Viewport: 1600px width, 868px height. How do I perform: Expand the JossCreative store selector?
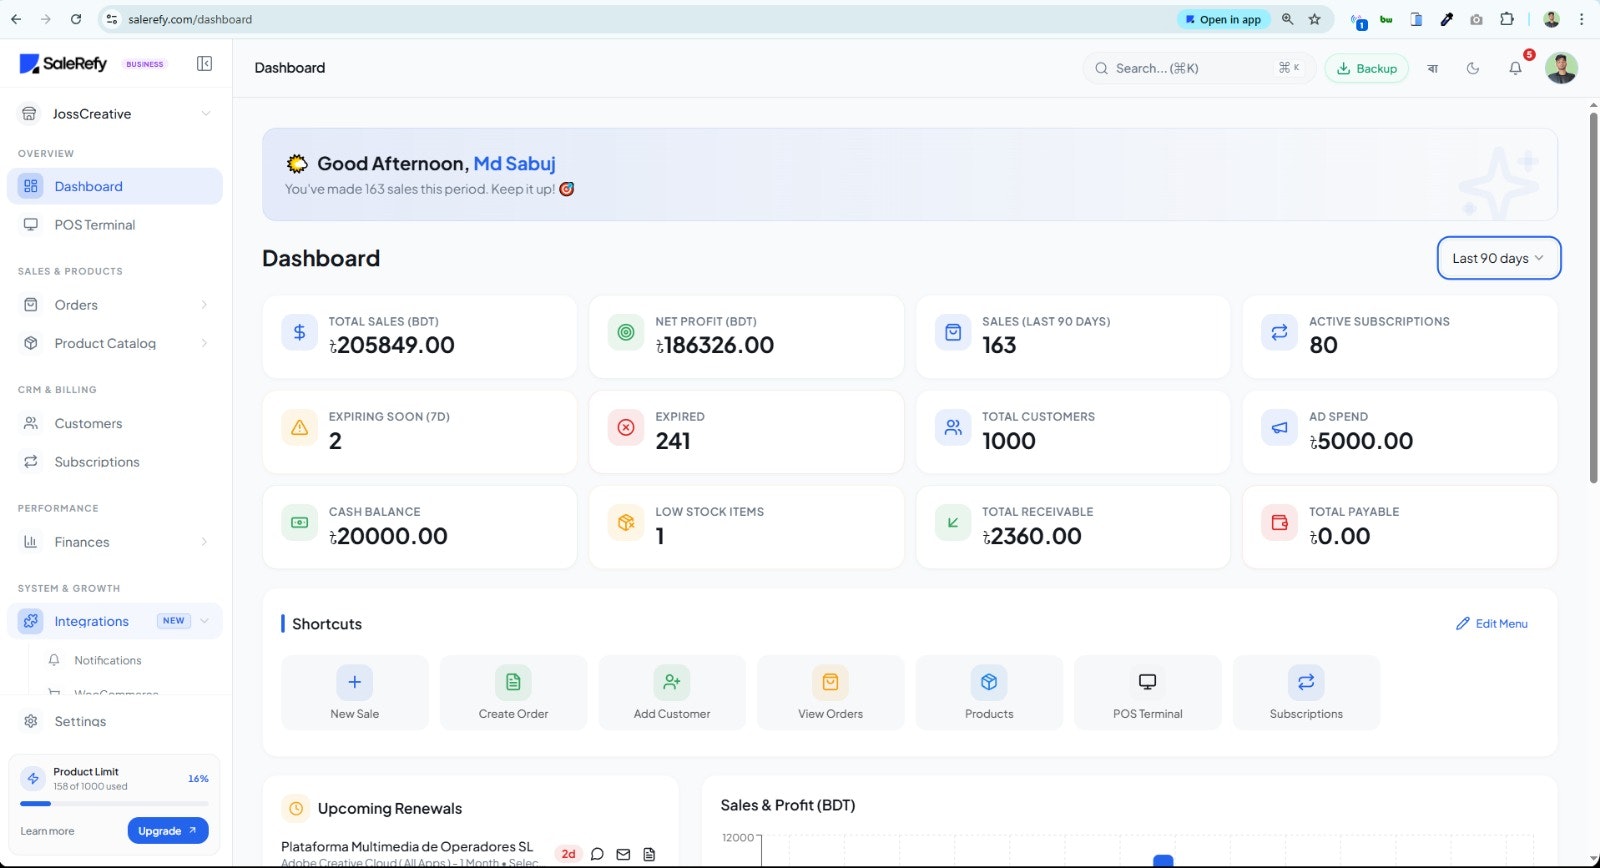pyautogui.click(x=115, y=114)
